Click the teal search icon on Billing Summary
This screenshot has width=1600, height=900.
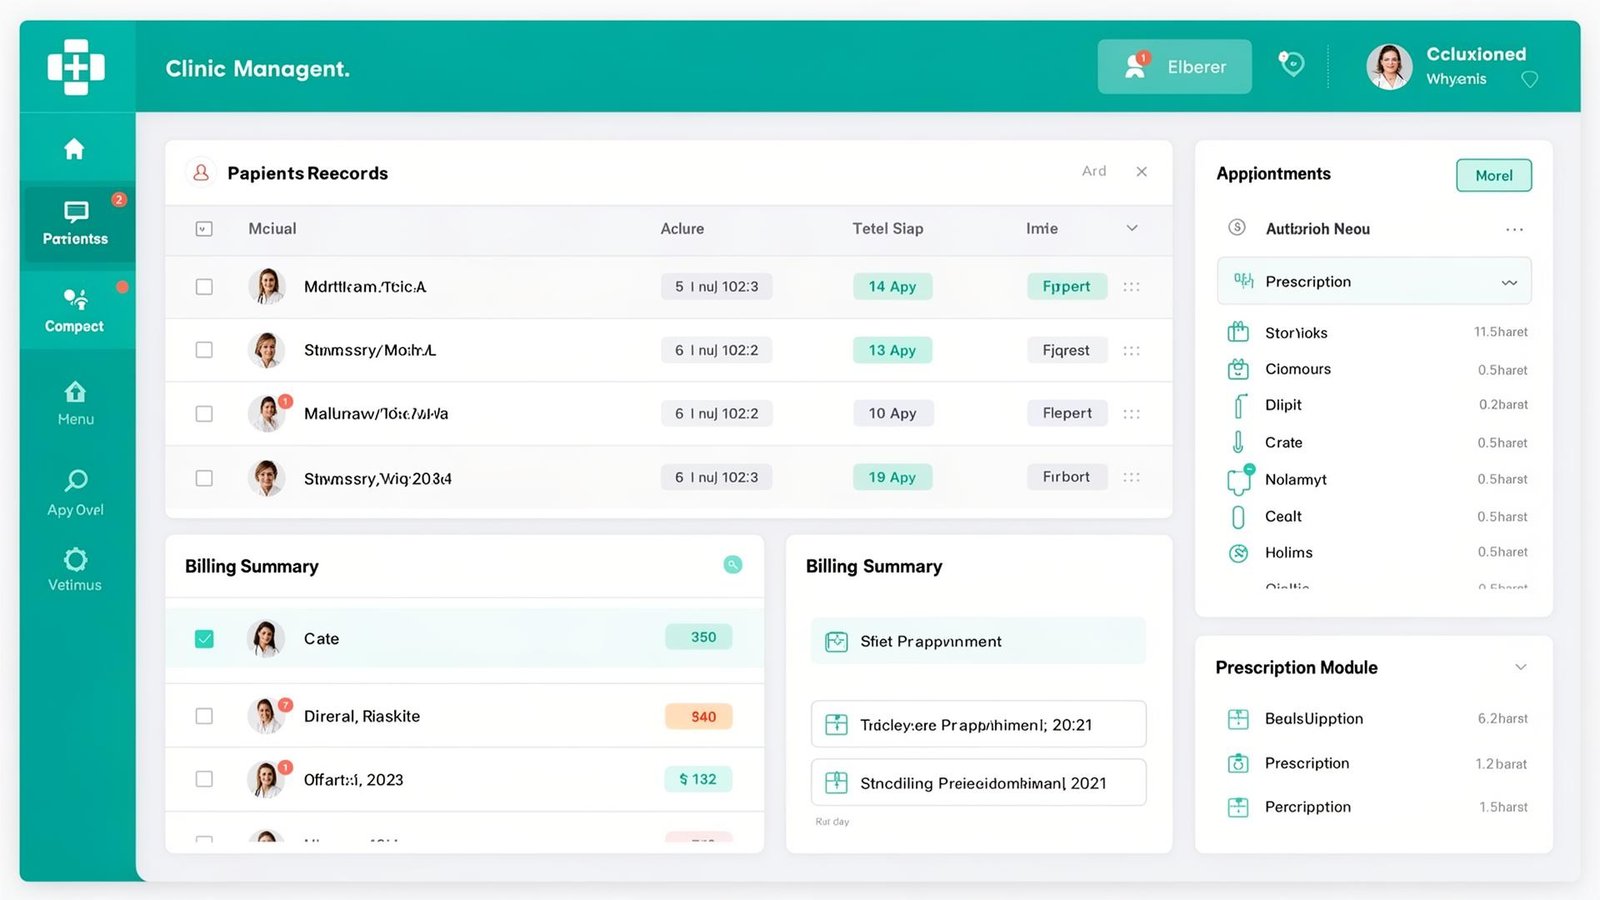coord(733,565)
